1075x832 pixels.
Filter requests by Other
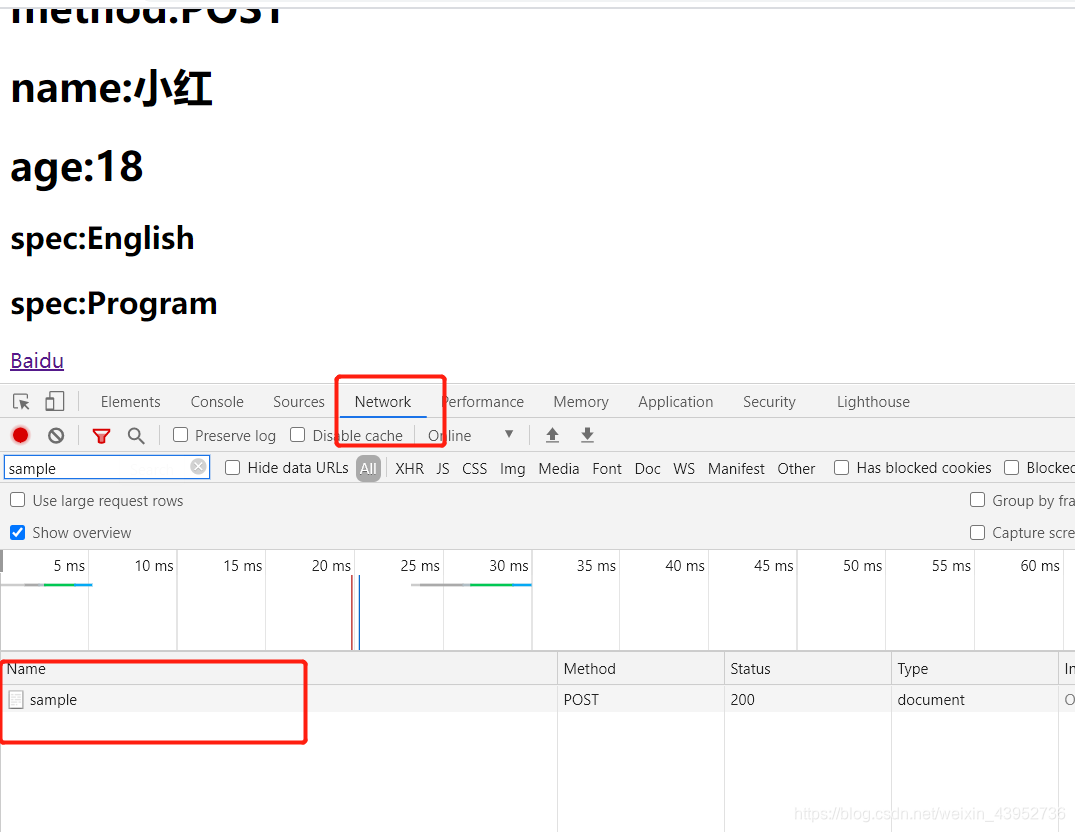pyautogui.click(x=796, y=469)
